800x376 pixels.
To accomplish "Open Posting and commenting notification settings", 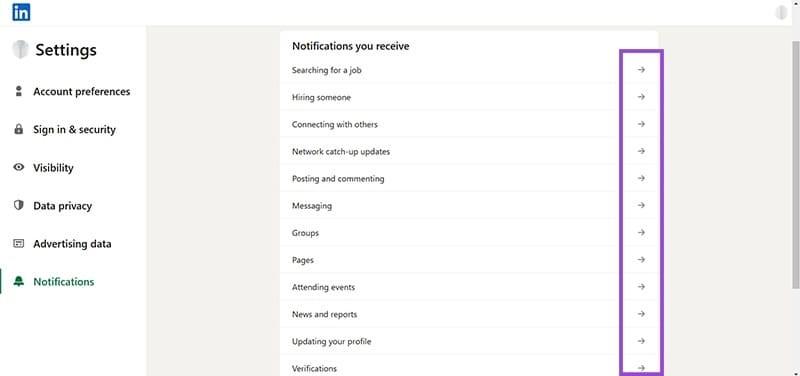I will (x=468, y=179).
